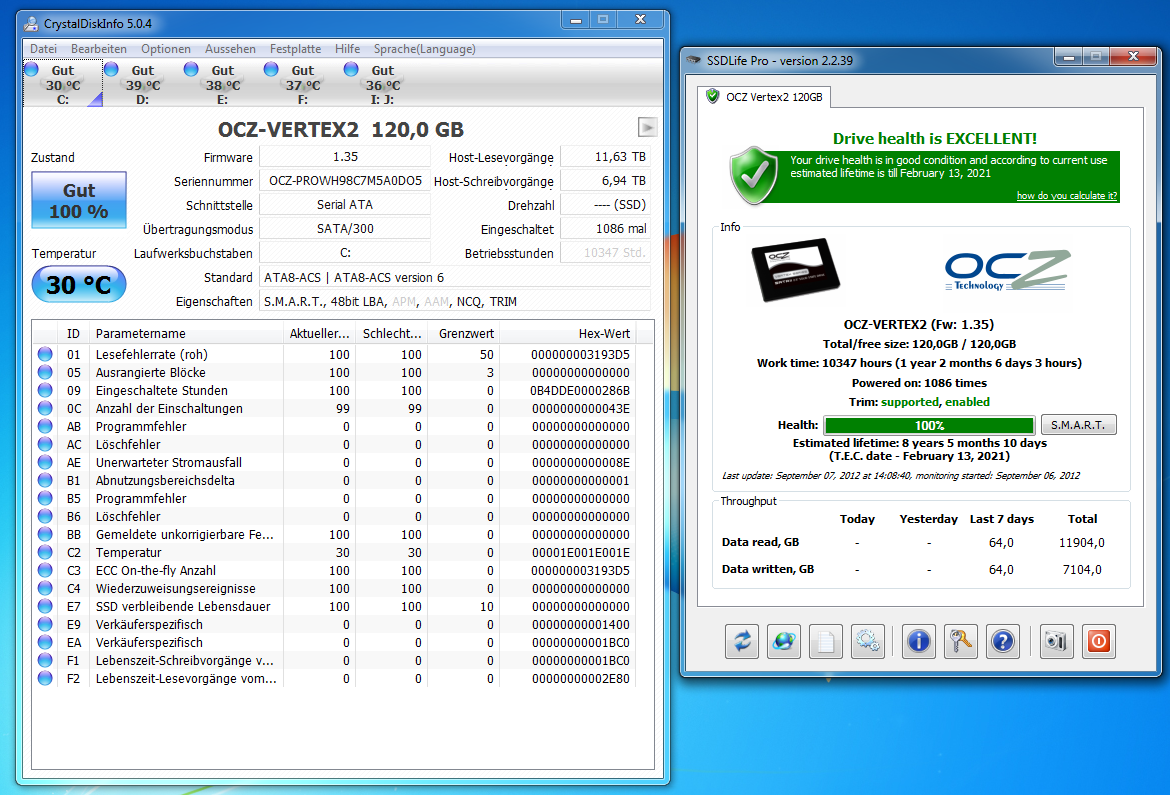Click the Data read total 11904,0 value

pyautogui.click(x=1081, y=543)
